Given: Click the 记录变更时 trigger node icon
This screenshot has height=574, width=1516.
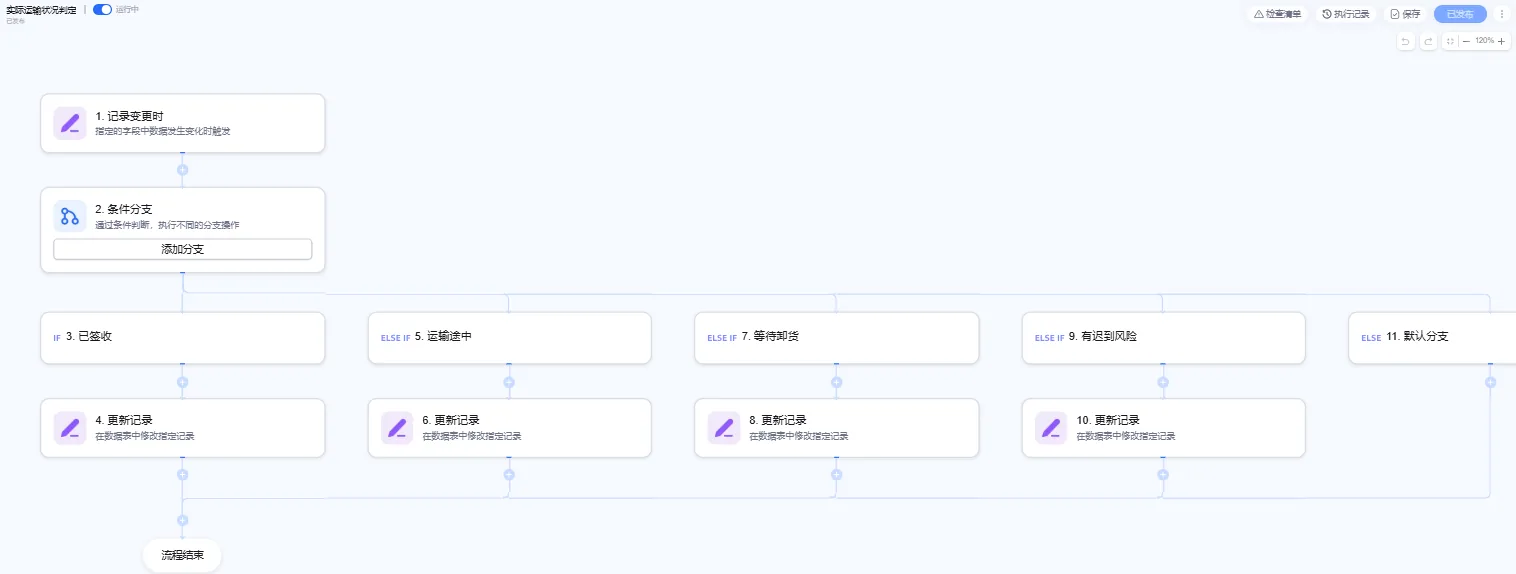Looking at the screenshot, I should 69,123.
